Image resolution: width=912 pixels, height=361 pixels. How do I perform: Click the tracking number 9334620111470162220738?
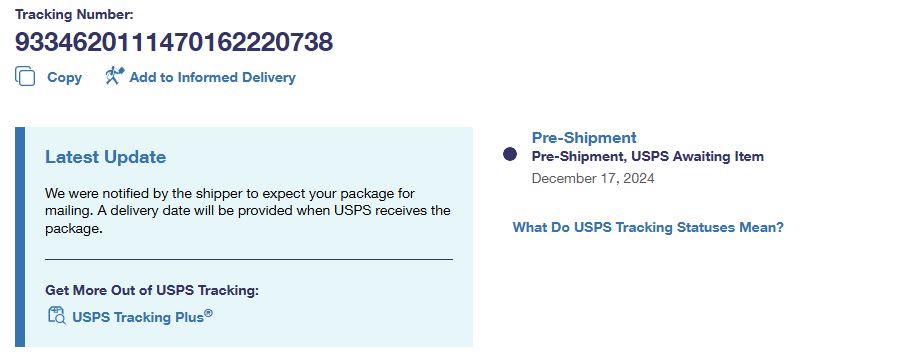174,42
